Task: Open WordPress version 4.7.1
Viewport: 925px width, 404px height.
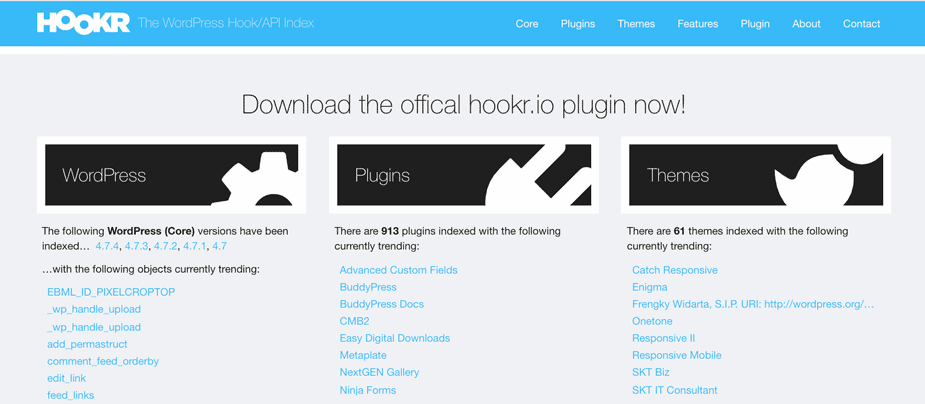Action: coord(195,247)
